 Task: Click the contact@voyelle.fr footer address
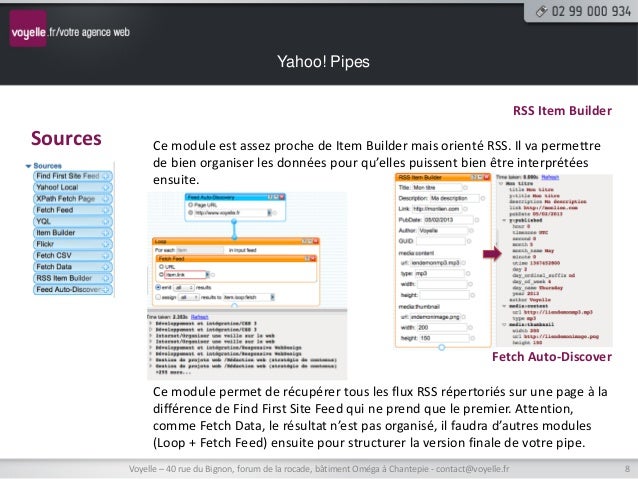click(472, 469)
